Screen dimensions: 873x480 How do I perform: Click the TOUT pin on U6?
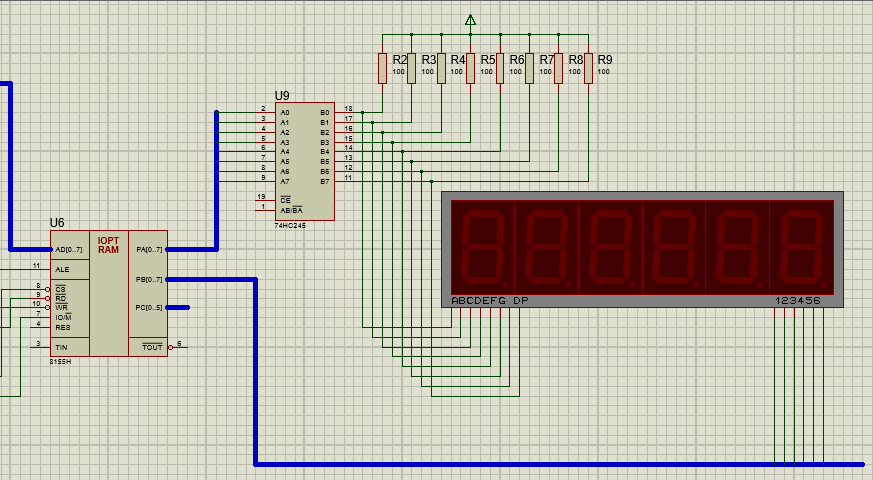[x=152, y=346]
